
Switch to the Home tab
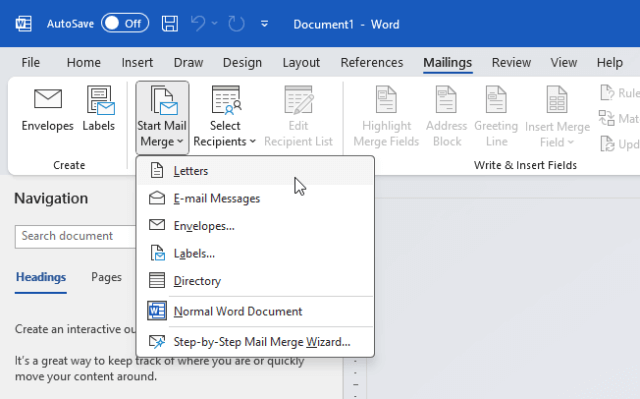84,62
